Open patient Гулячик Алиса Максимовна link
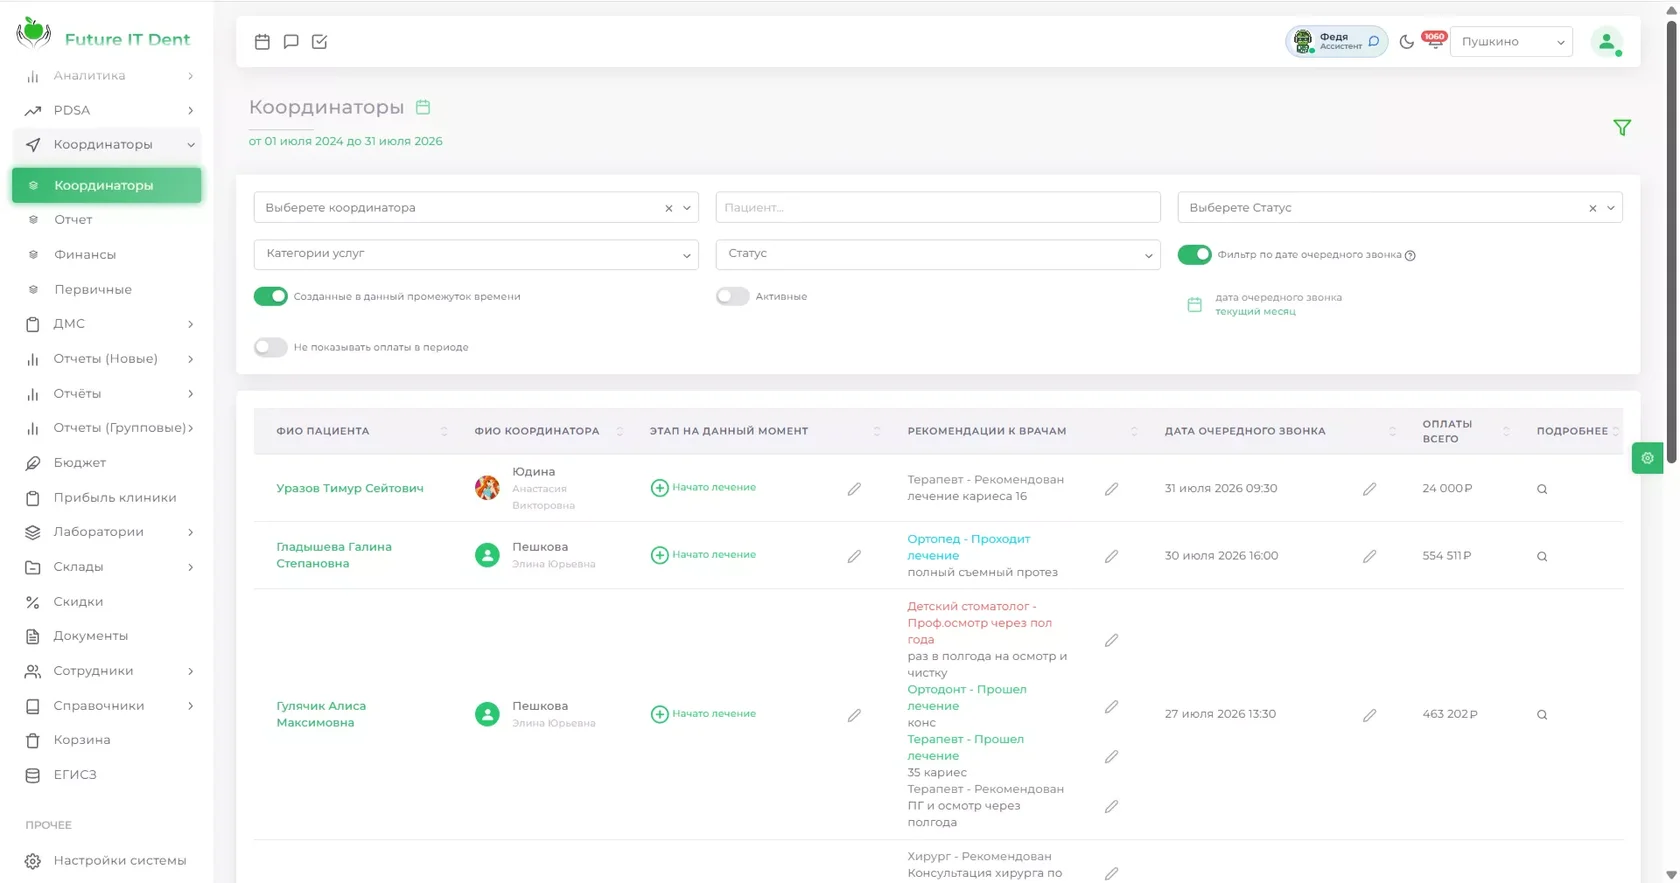Viewport: 1680px width, 883px height. pos(321,714)
